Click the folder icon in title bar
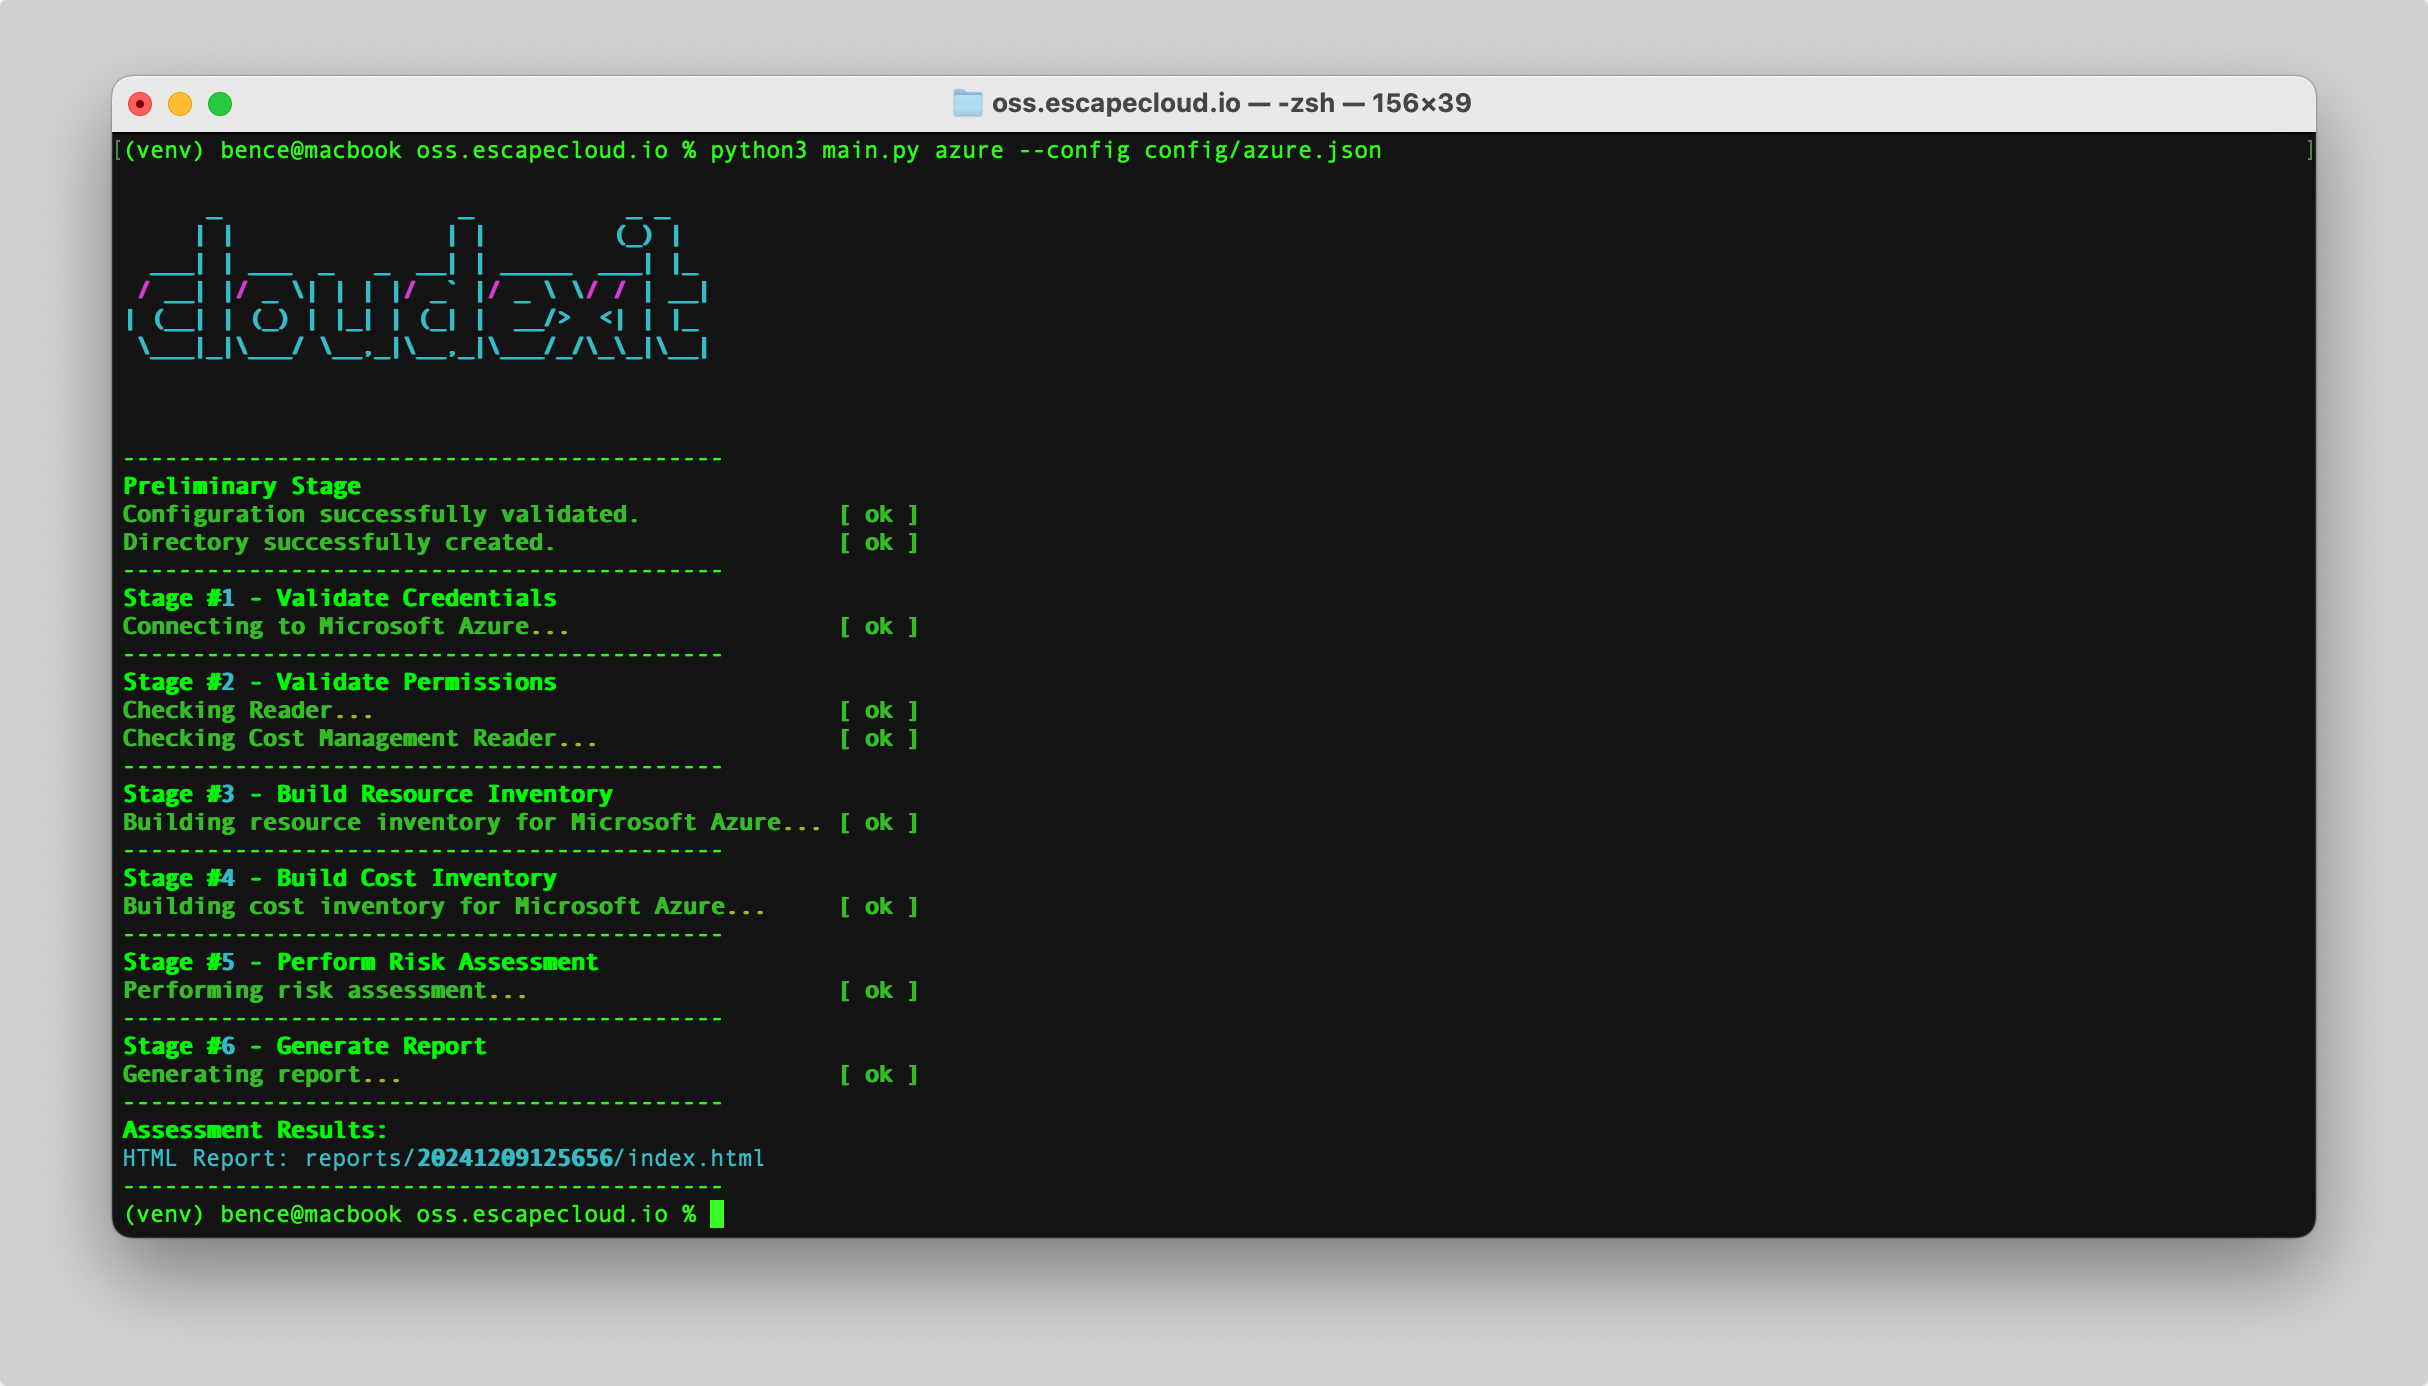The width and height of the screenshot is (2428, 1386). pos(966,103)
